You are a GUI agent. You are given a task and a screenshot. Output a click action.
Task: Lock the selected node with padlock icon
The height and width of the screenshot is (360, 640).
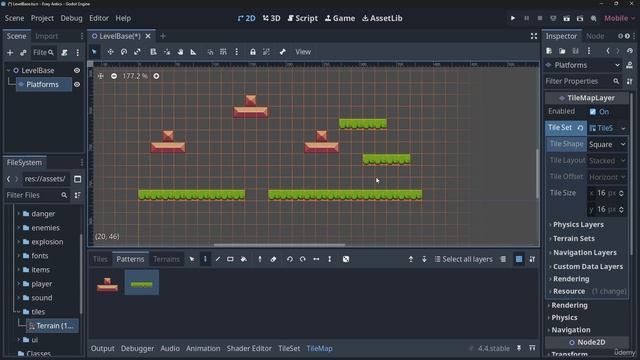click(253, 52)
